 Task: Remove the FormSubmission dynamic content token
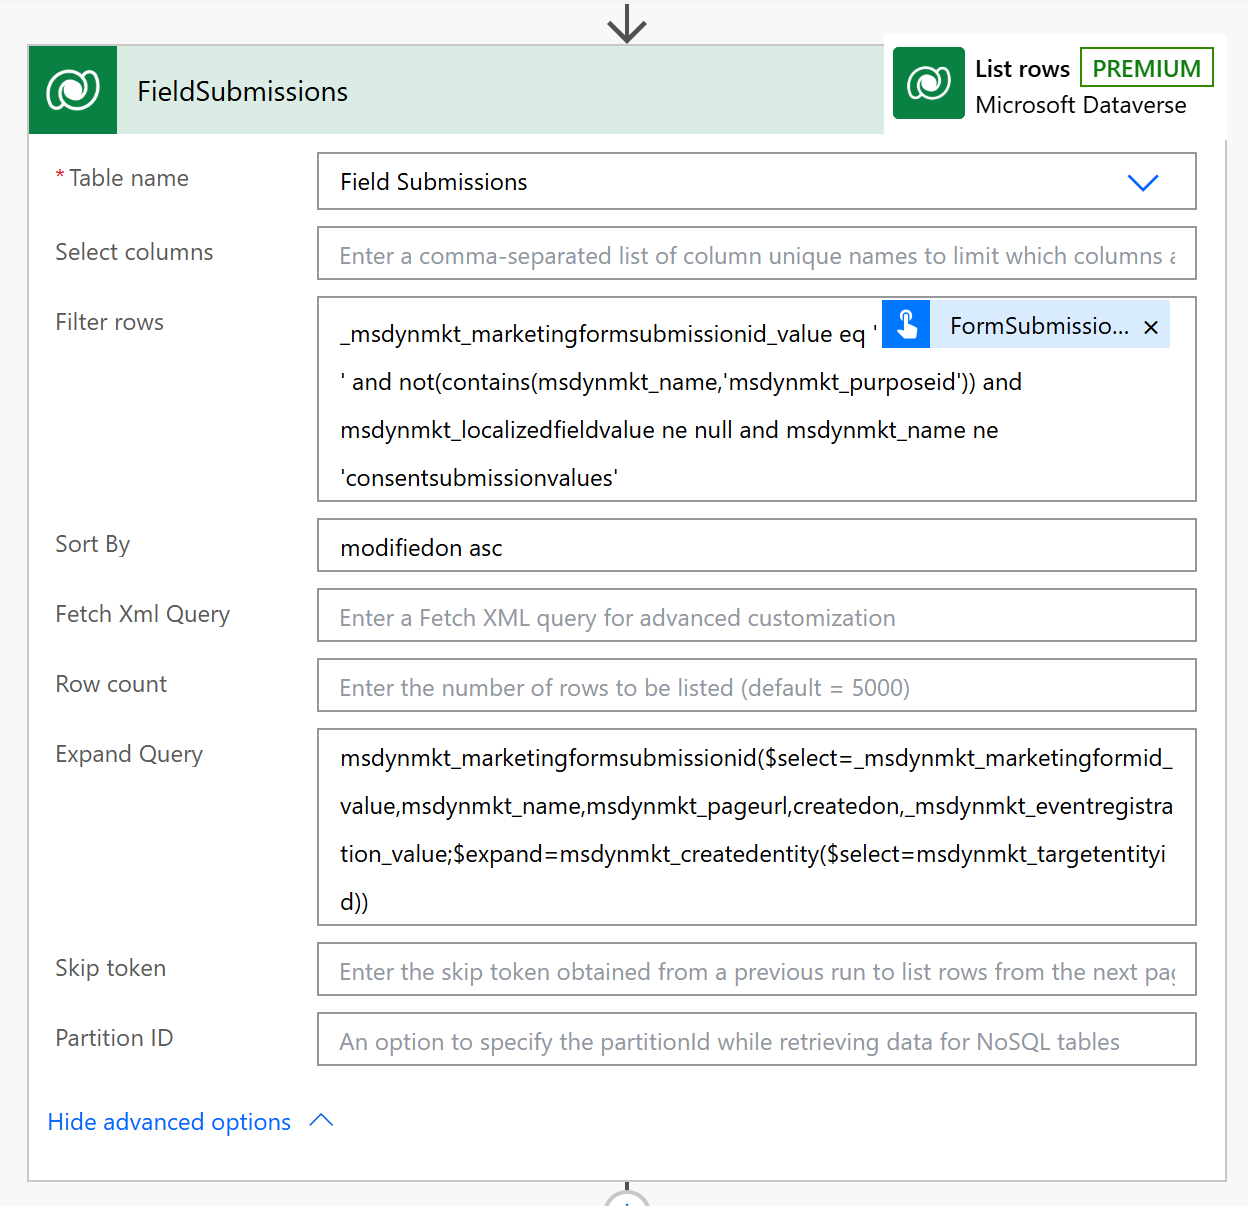[x=1151, y=326]
